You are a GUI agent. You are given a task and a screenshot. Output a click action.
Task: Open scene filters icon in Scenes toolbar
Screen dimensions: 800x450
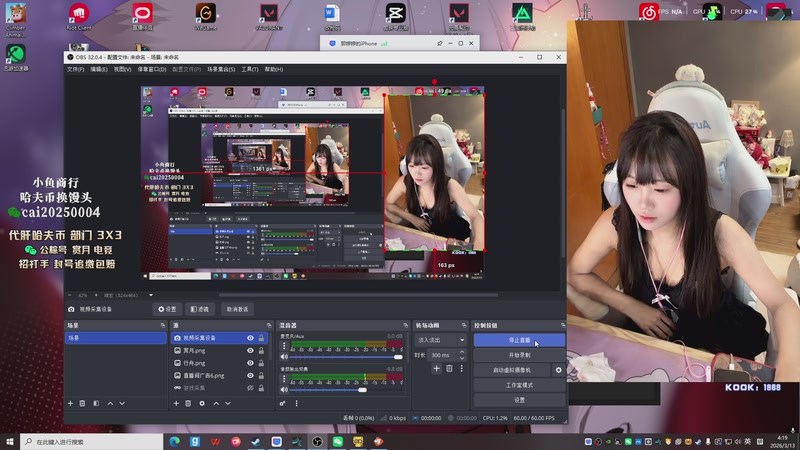[96, 403]
